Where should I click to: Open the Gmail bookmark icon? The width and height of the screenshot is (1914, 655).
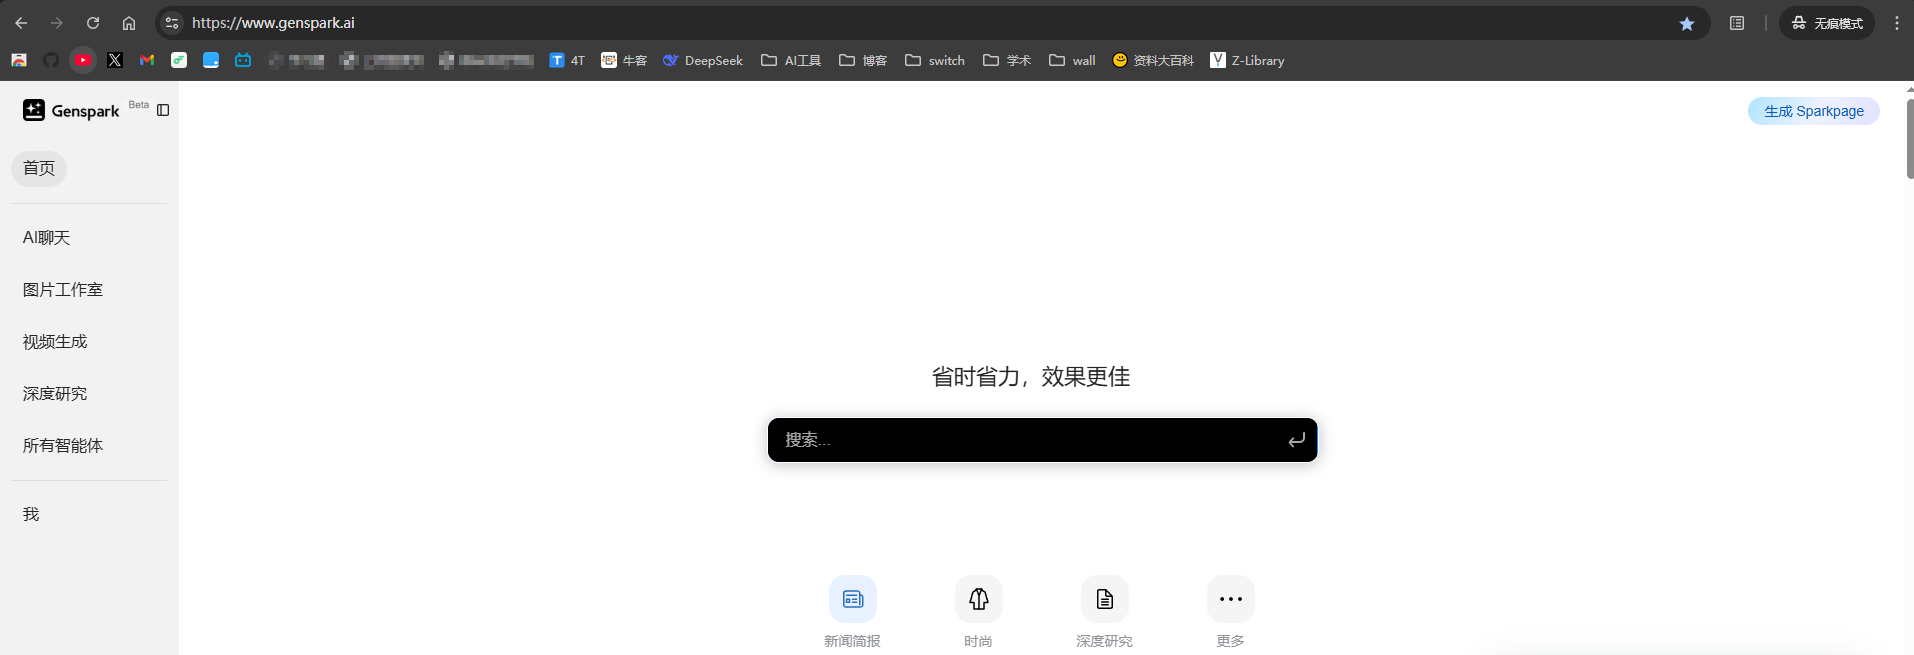147,60
